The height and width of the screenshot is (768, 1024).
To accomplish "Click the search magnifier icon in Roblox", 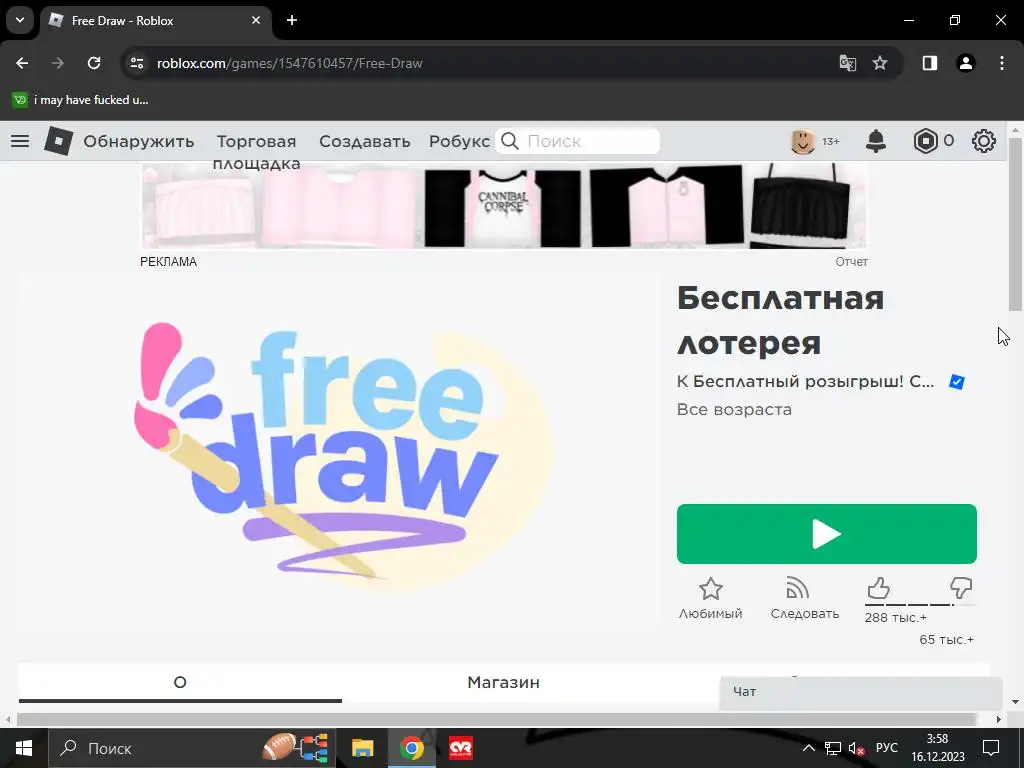I will (x=510, y=141).
